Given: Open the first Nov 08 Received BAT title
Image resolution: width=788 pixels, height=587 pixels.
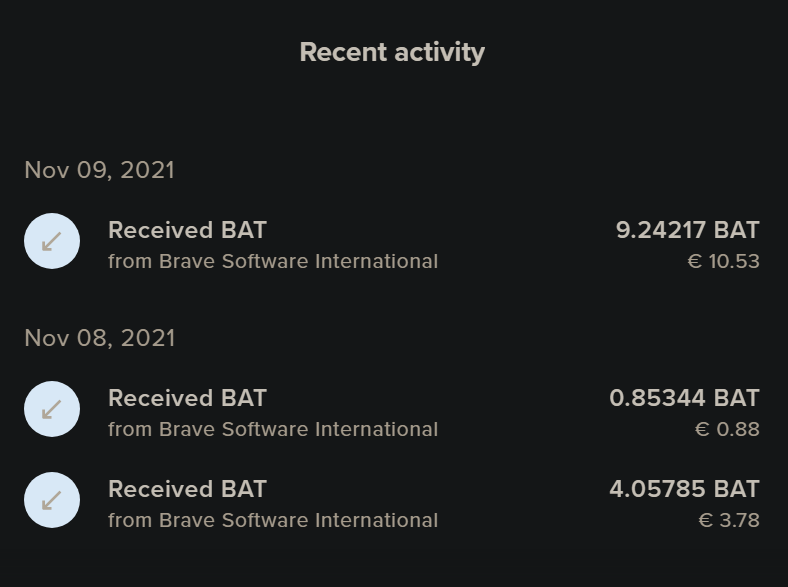Looking at the screenshot, I should point(187,398).
